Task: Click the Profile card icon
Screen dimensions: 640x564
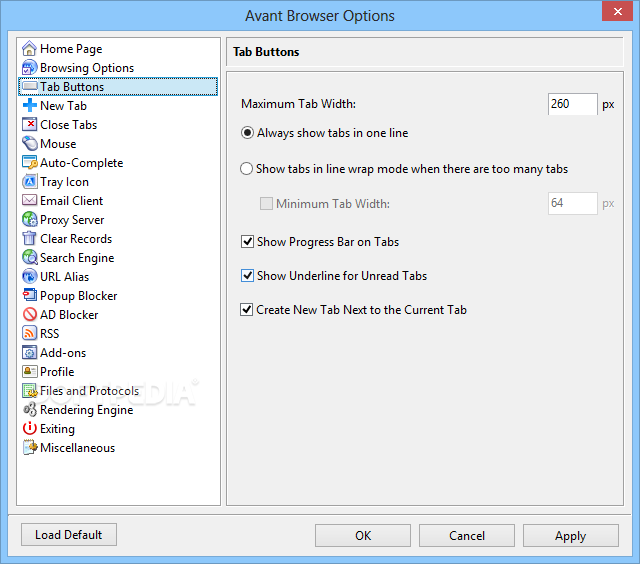Action: (x=29, y=371)
